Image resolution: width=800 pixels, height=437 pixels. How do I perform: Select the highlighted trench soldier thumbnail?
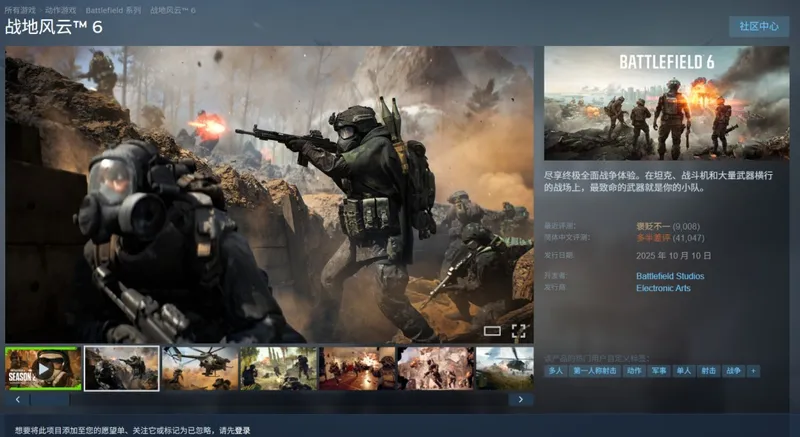point(122,368)
